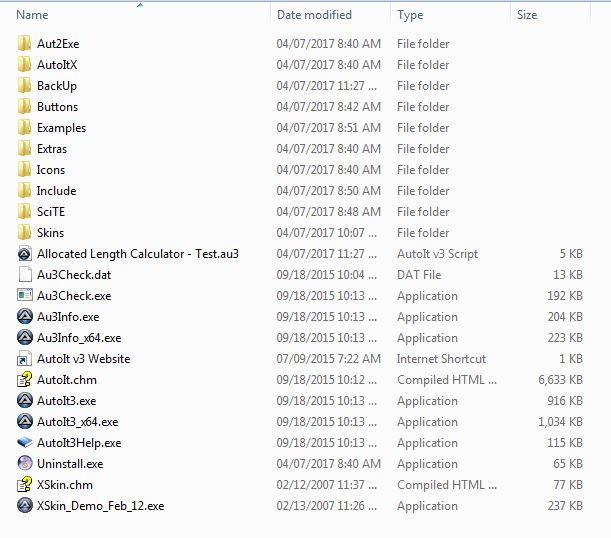Click the Aut2Exe folder icon
The width and height of the screenshot is (611, 538).
tap(24, 43)
